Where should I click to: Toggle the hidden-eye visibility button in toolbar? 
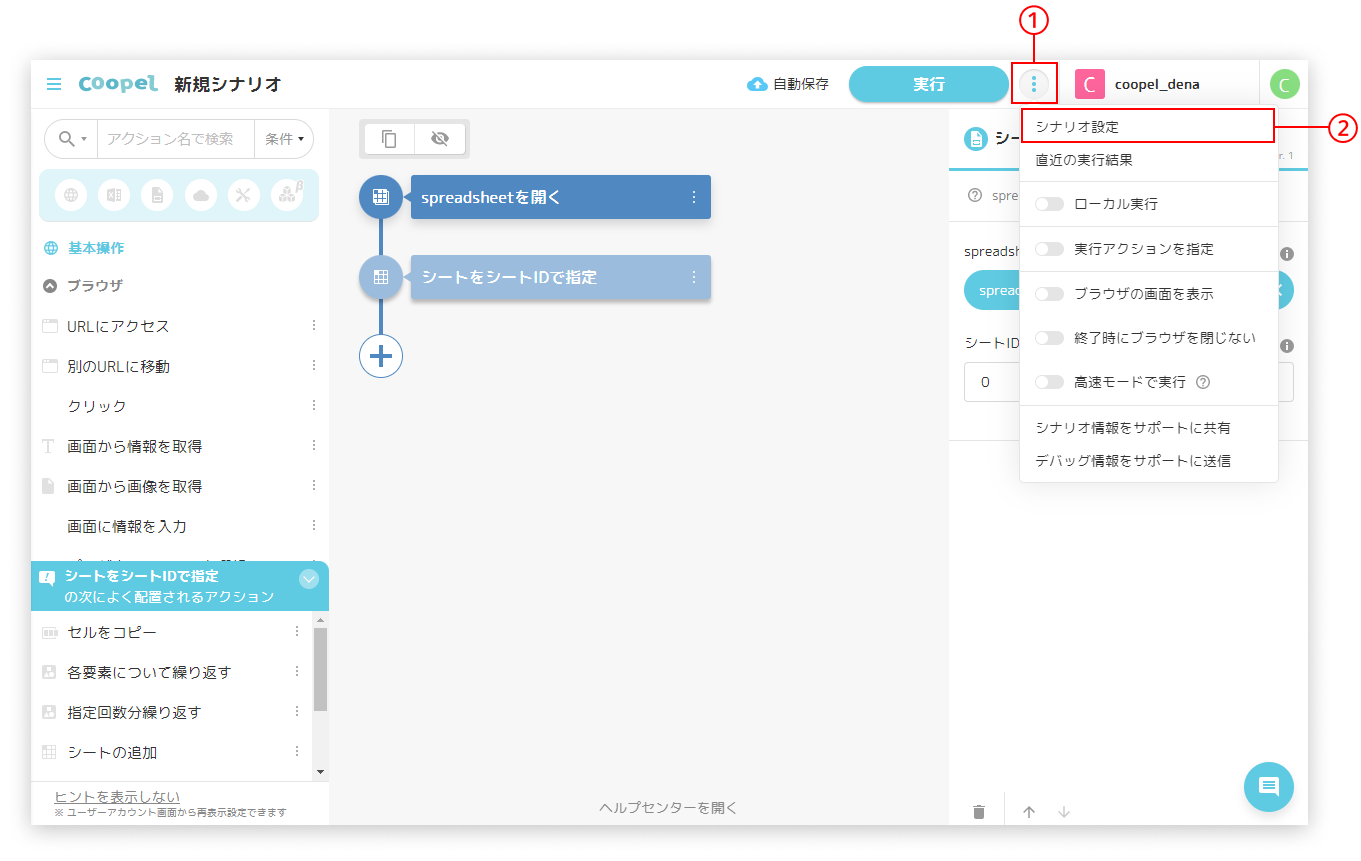[x=440, y=139]
